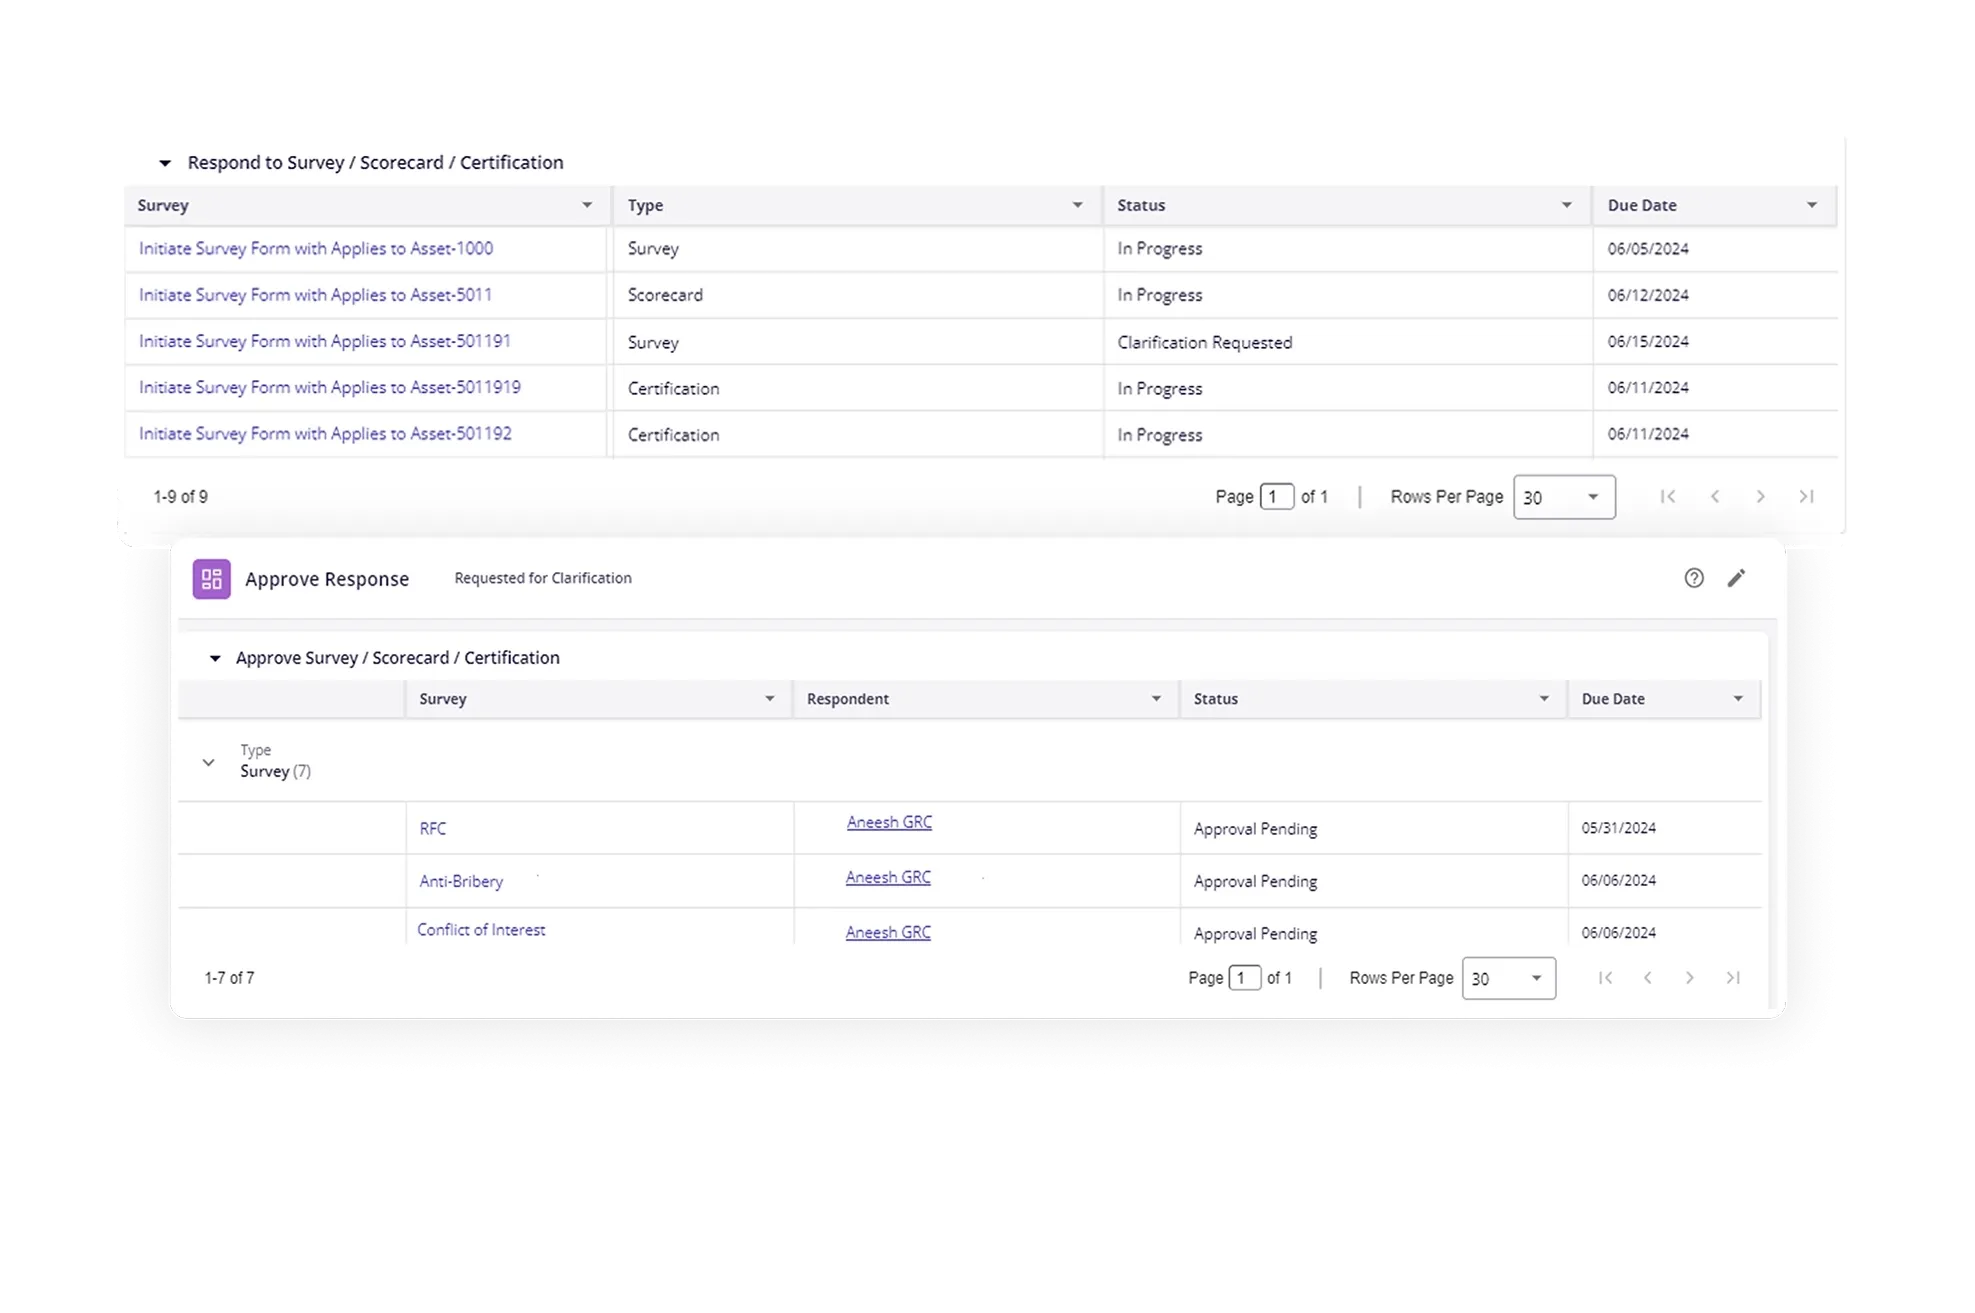
Task: Open Rows Per Page dropdown in Respond table
Action: (x=1564, y=497)
